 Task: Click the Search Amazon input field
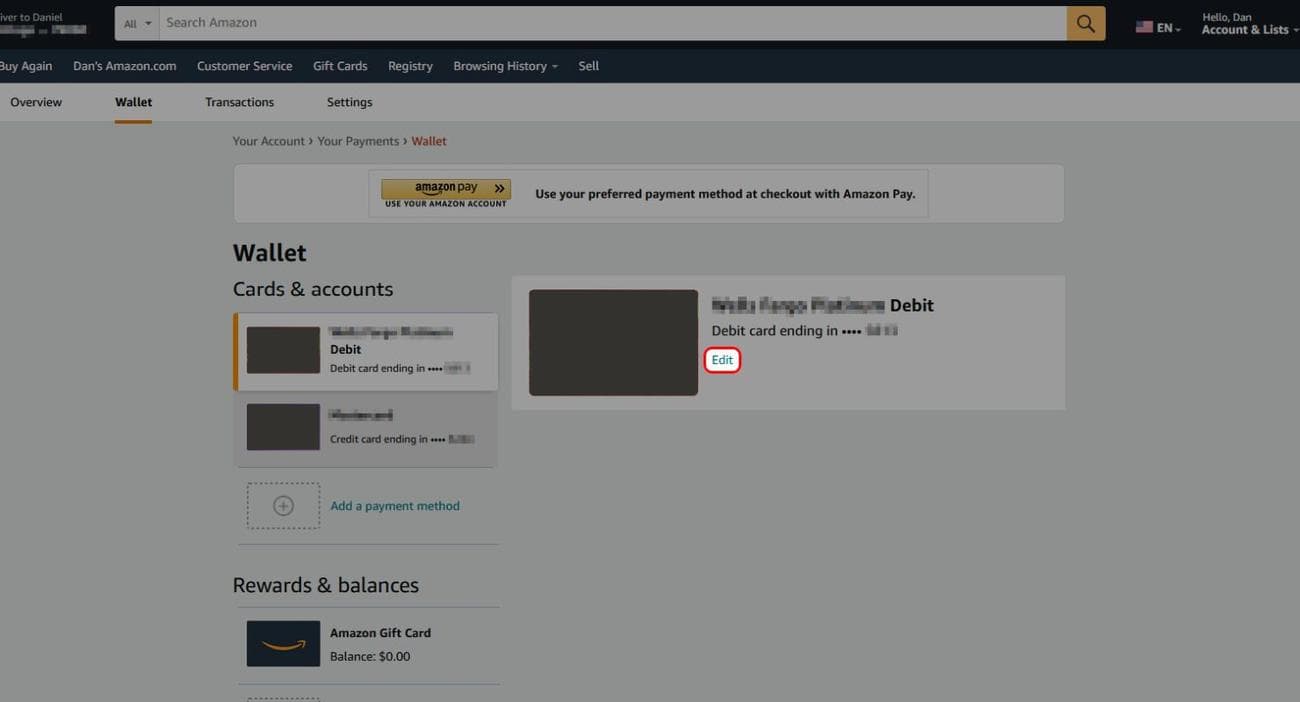tap(610, 23)
